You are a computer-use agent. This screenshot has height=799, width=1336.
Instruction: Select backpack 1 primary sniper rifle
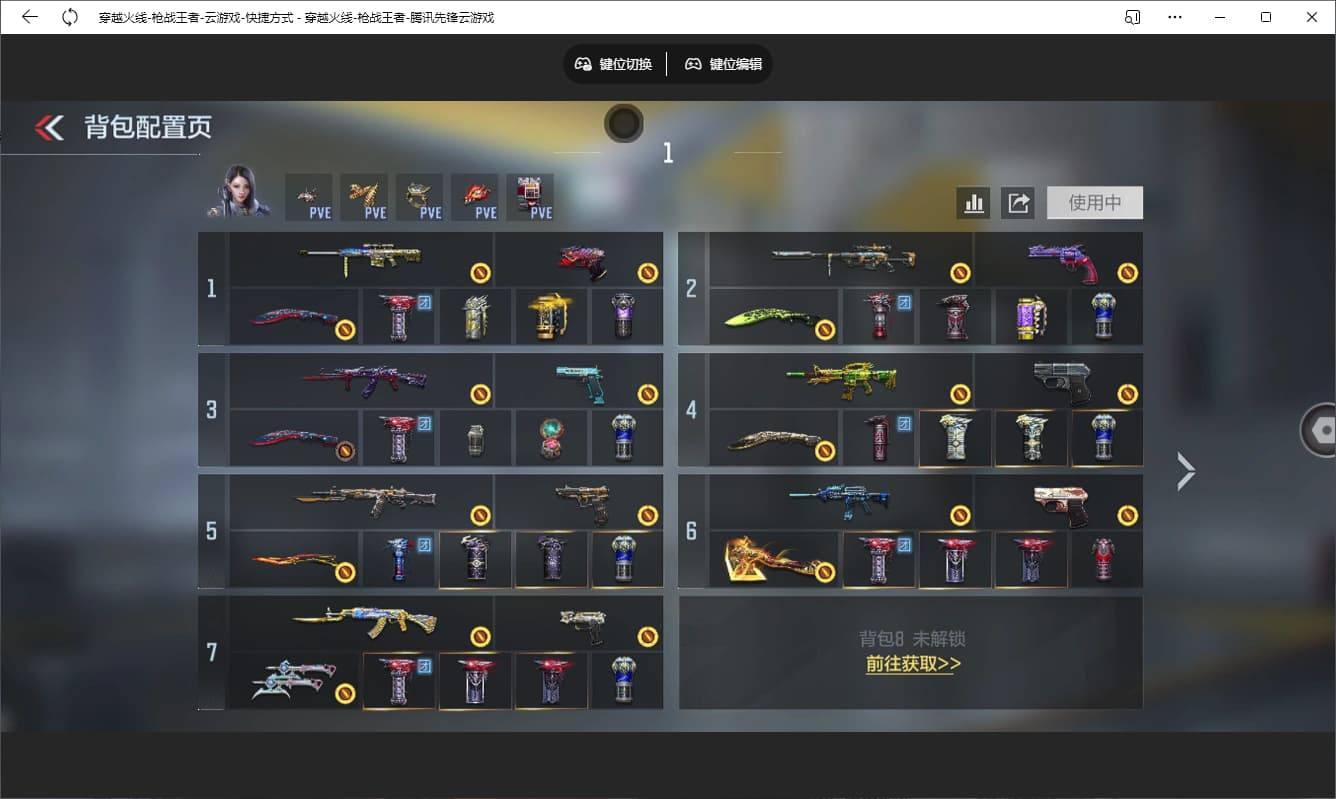(361, 259)
